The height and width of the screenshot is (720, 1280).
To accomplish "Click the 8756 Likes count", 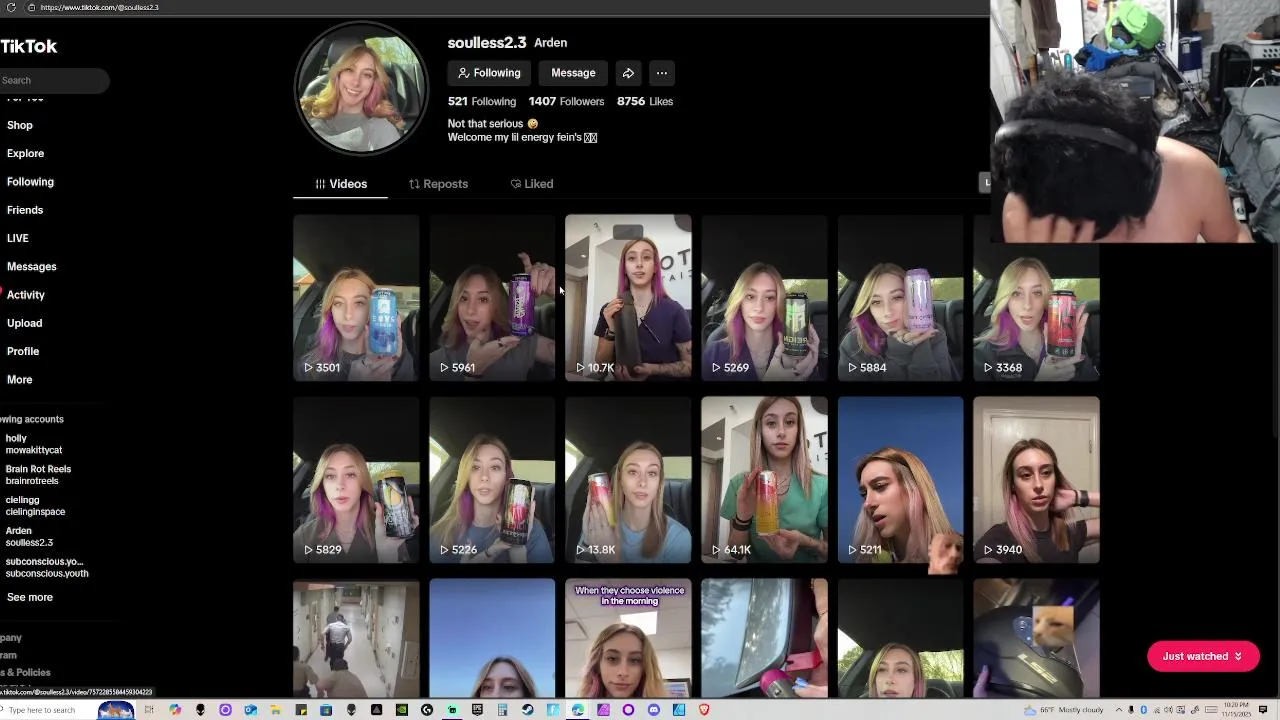I will pos(645,101).
